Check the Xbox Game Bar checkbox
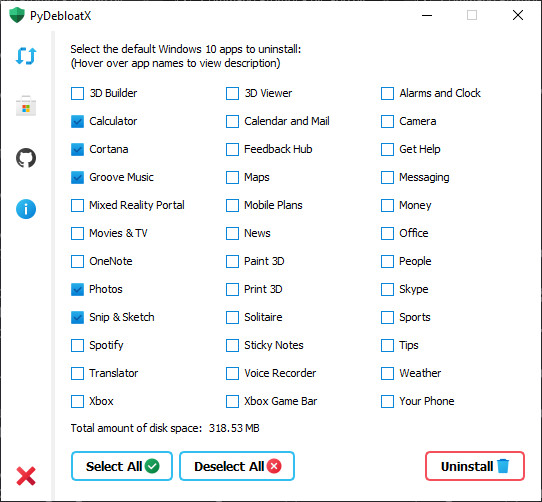This screenshot has height=502, width=542. coord(232,401)
